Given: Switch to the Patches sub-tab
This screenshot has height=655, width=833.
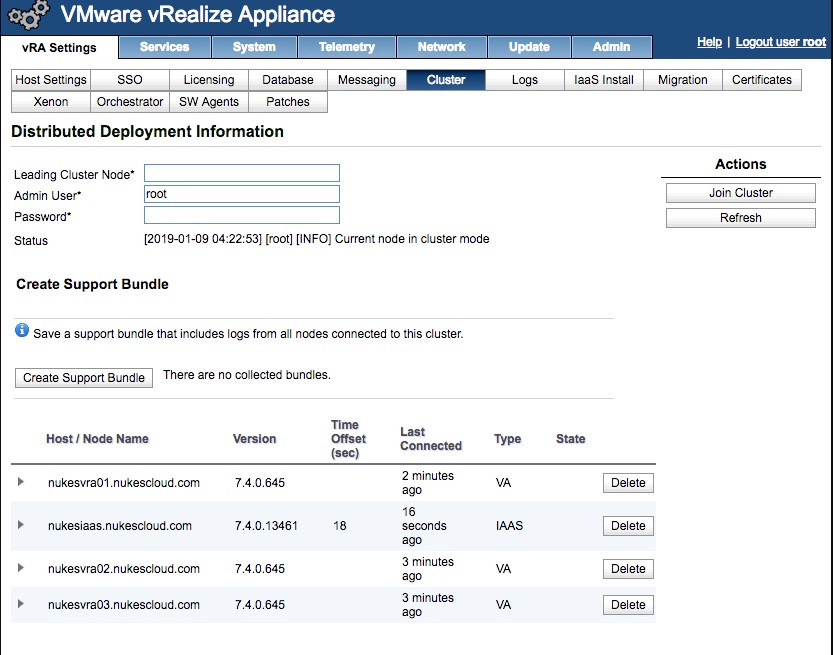Looking at the screenshot, I should [288, 102].
